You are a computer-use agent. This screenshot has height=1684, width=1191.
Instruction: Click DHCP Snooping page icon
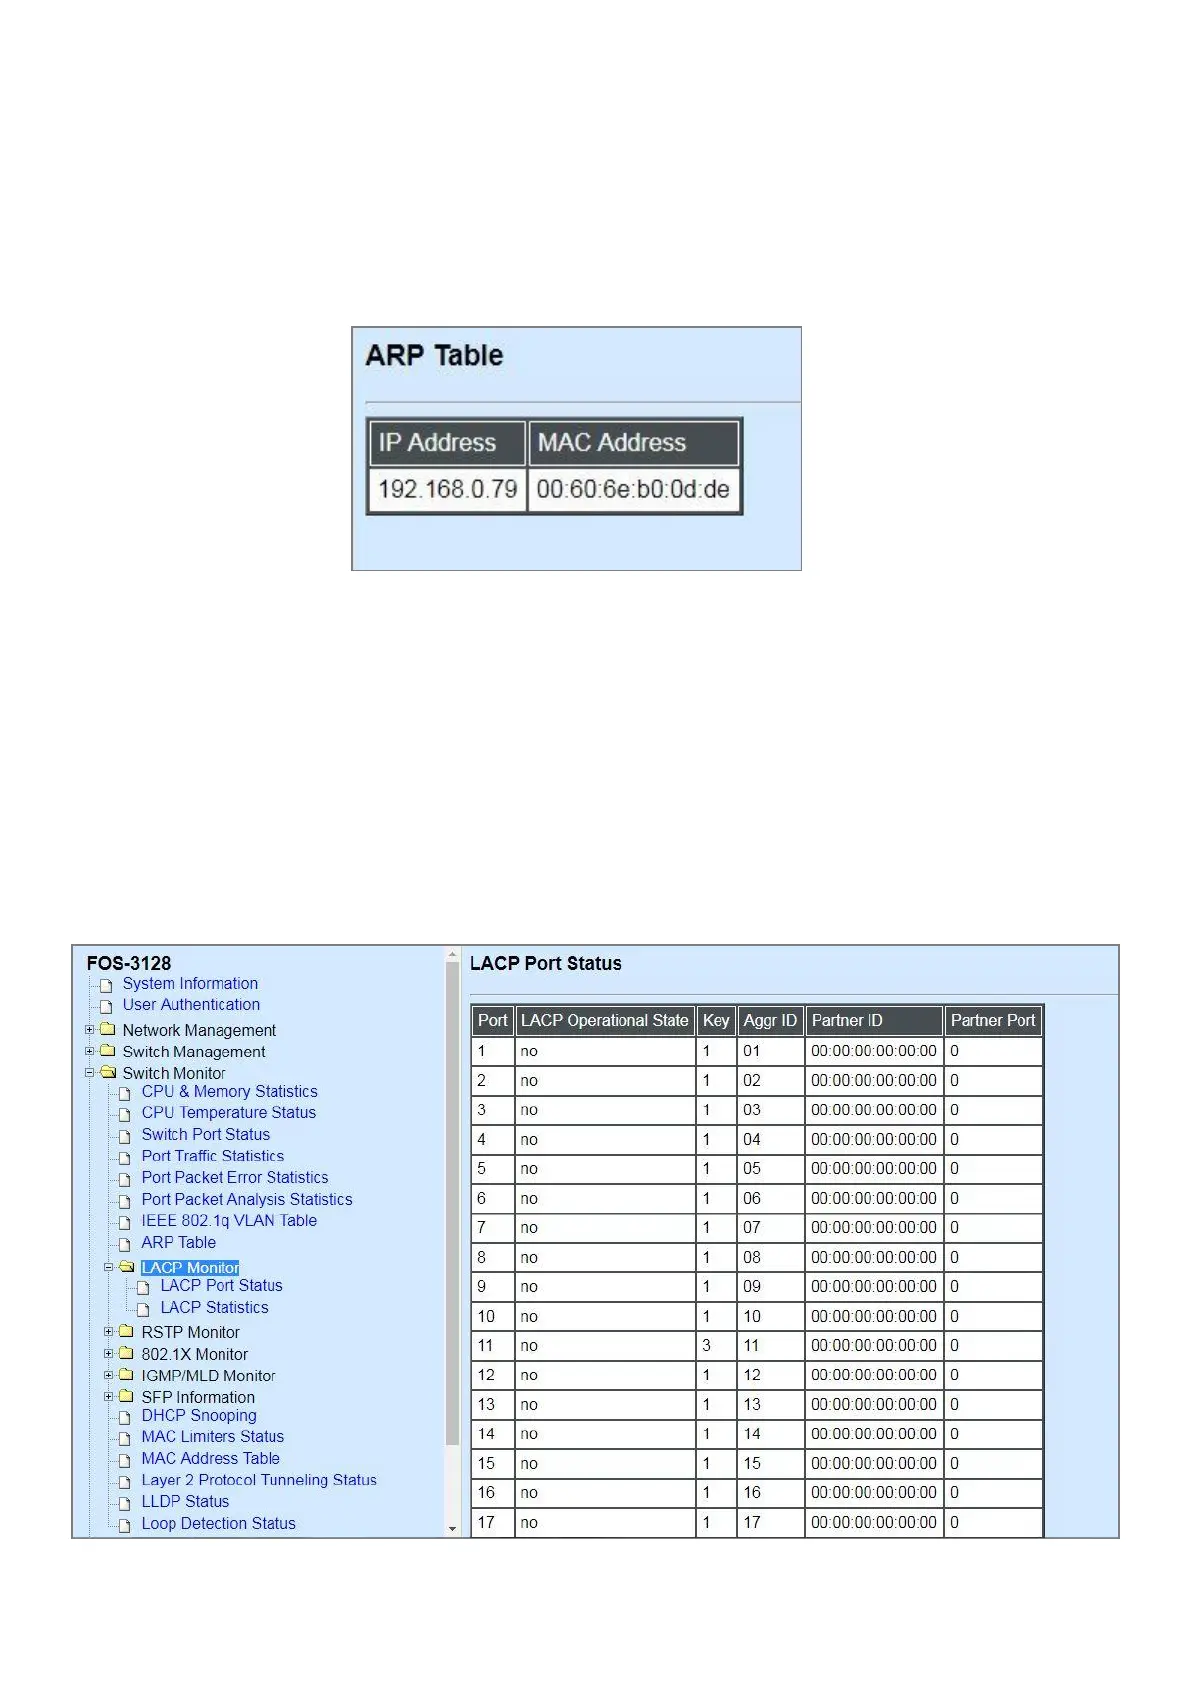[125, 1418]
